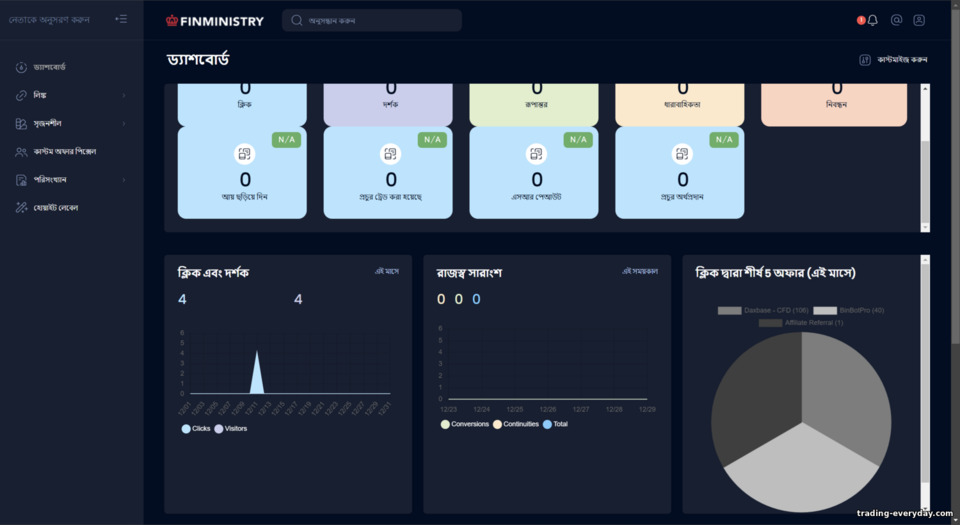
Task: Click the @ contact icon in header
Action: (x=896, y=20)
